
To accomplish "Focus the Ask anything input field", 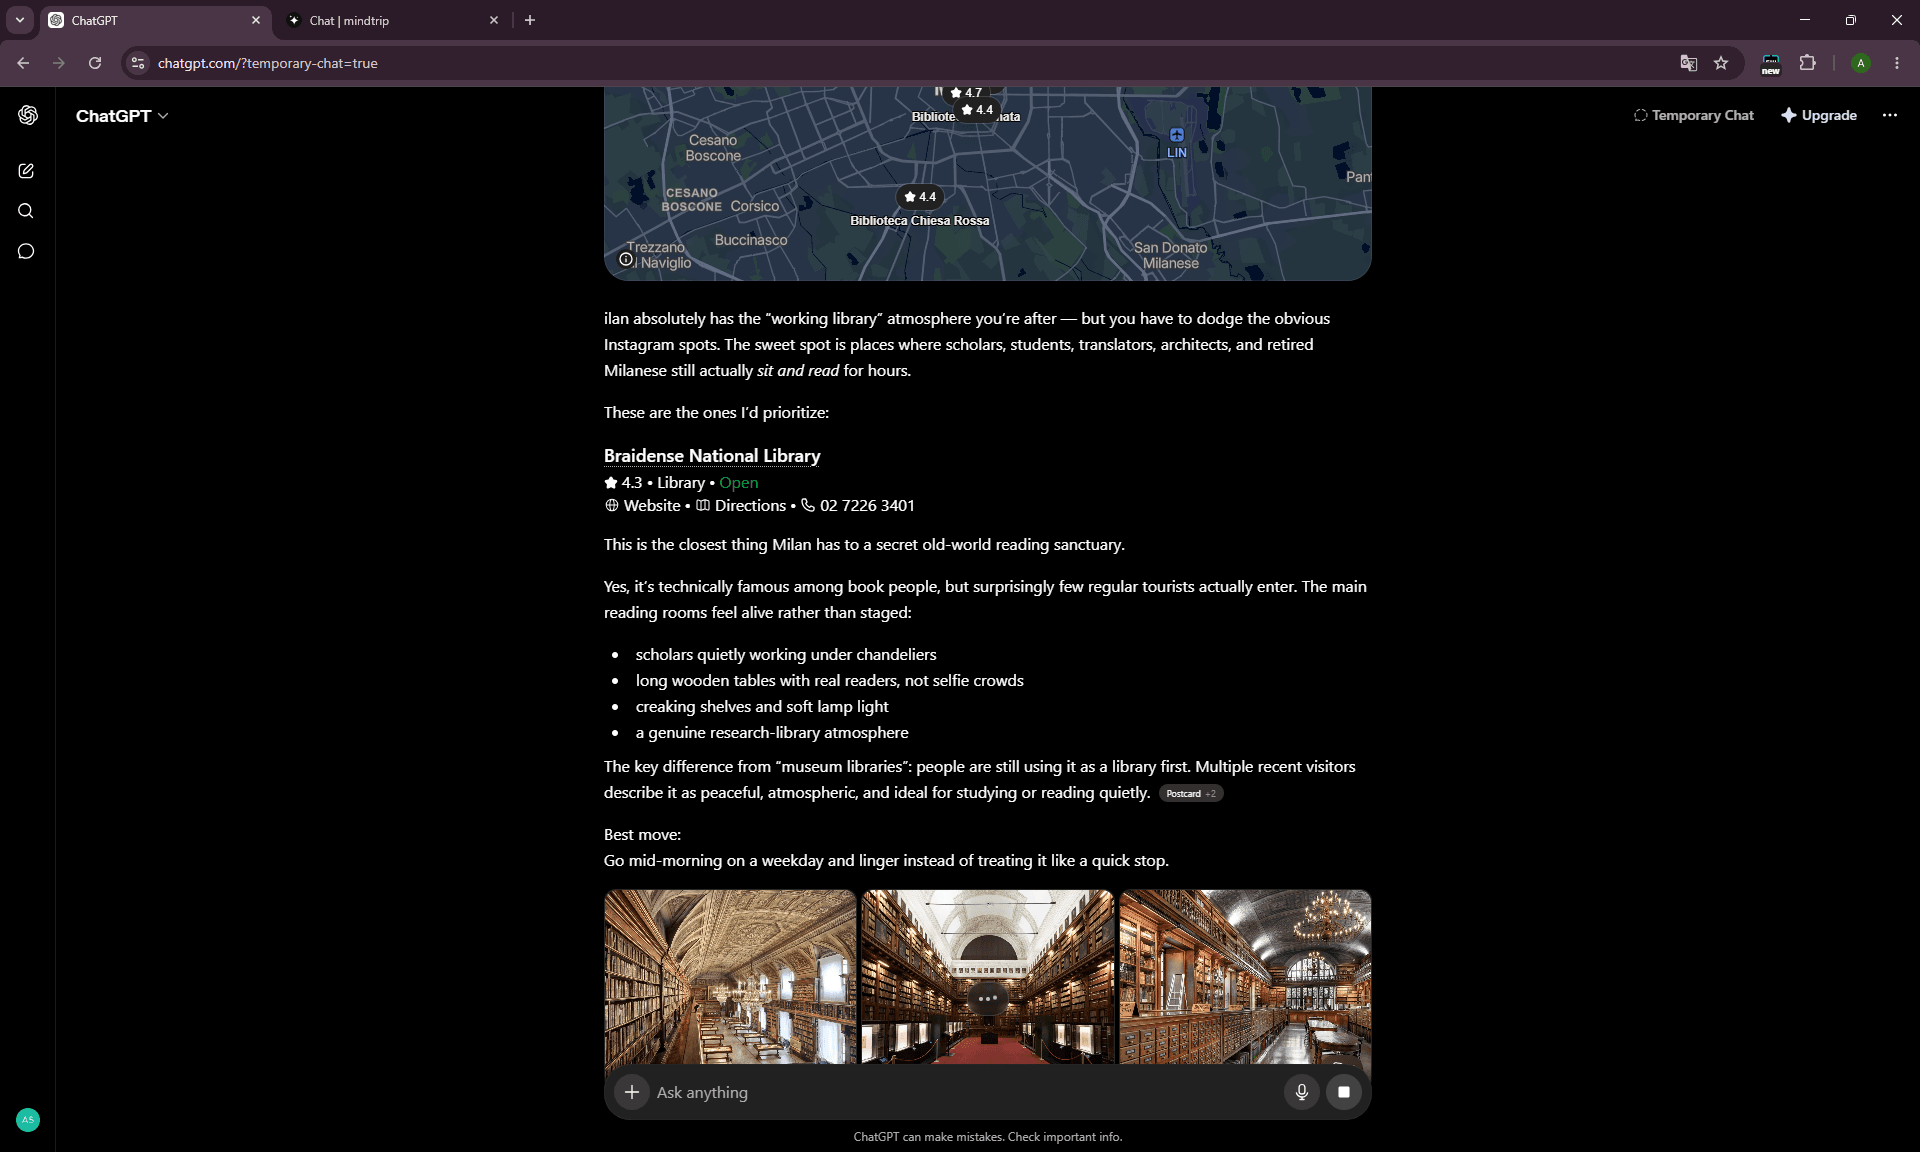I will [965, 1092].
